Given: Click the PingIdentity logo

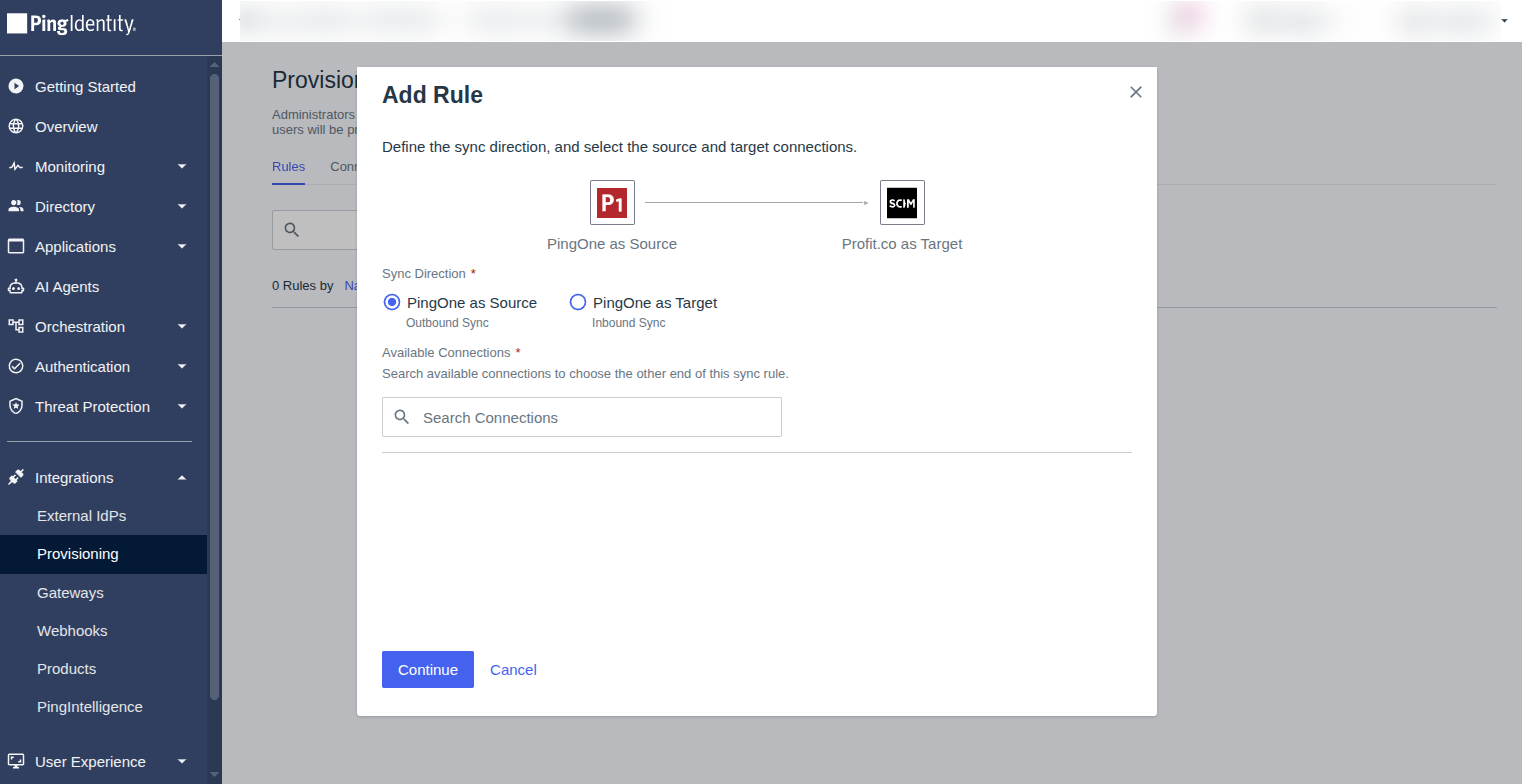Looking at the screenshot, I should click(71, 25).
